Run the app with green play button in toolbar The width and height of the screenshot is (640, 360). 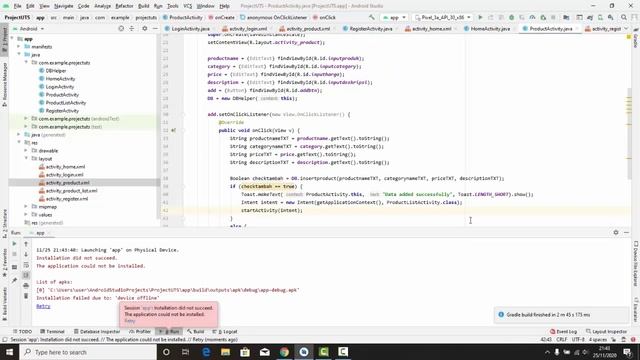pos(480,18)
